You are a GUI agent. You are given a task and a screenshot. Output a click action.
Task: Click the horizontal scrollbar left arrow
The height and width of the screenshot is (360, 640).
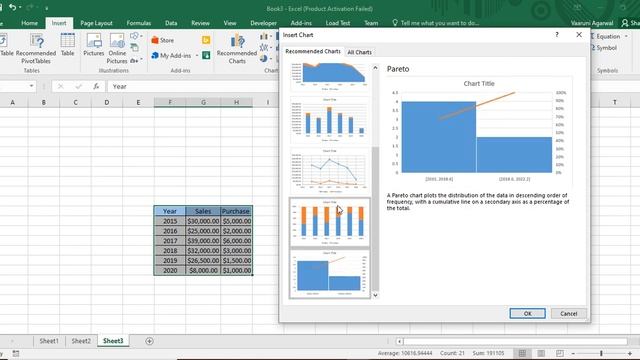pyautogui.click(x=399, y=341)
